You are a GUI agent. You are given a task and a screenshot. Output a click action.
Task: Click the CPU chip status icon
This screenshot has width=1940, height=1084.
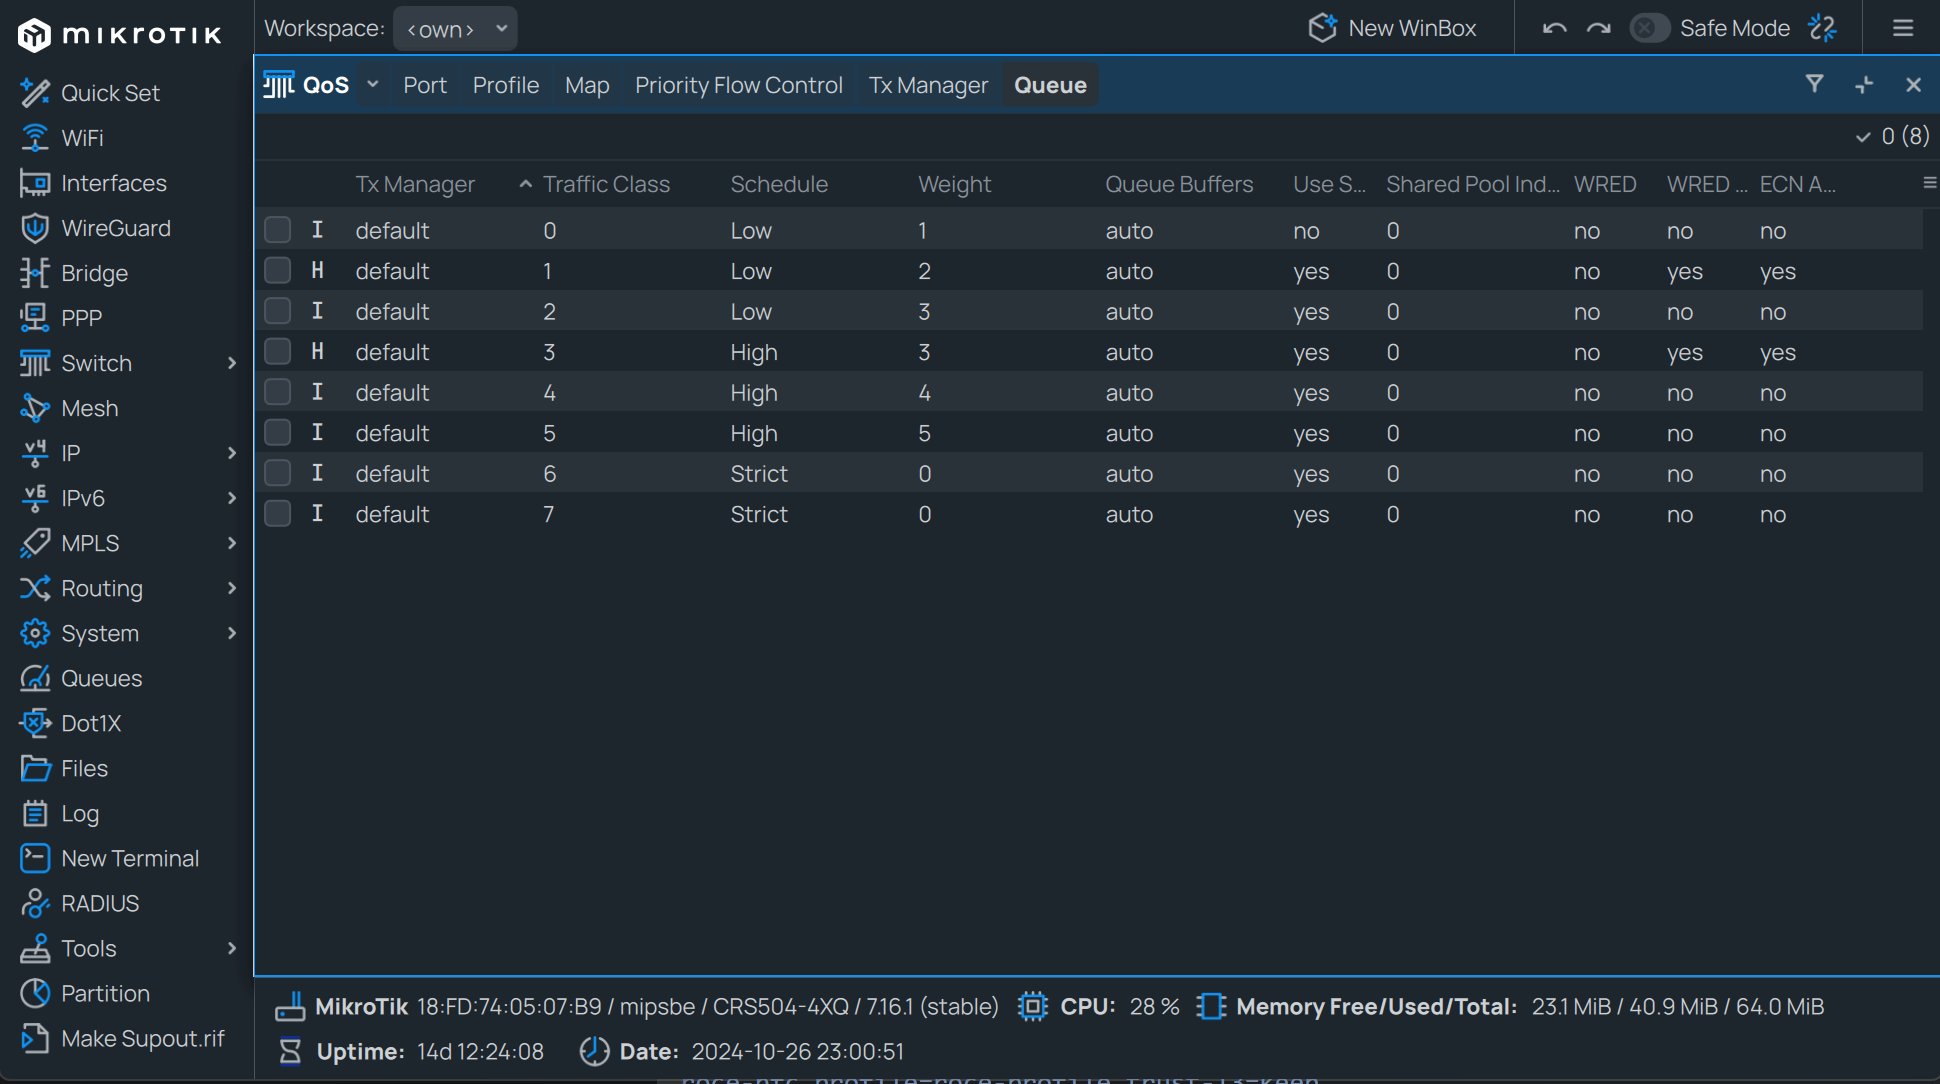[x=1033, y=1006]
